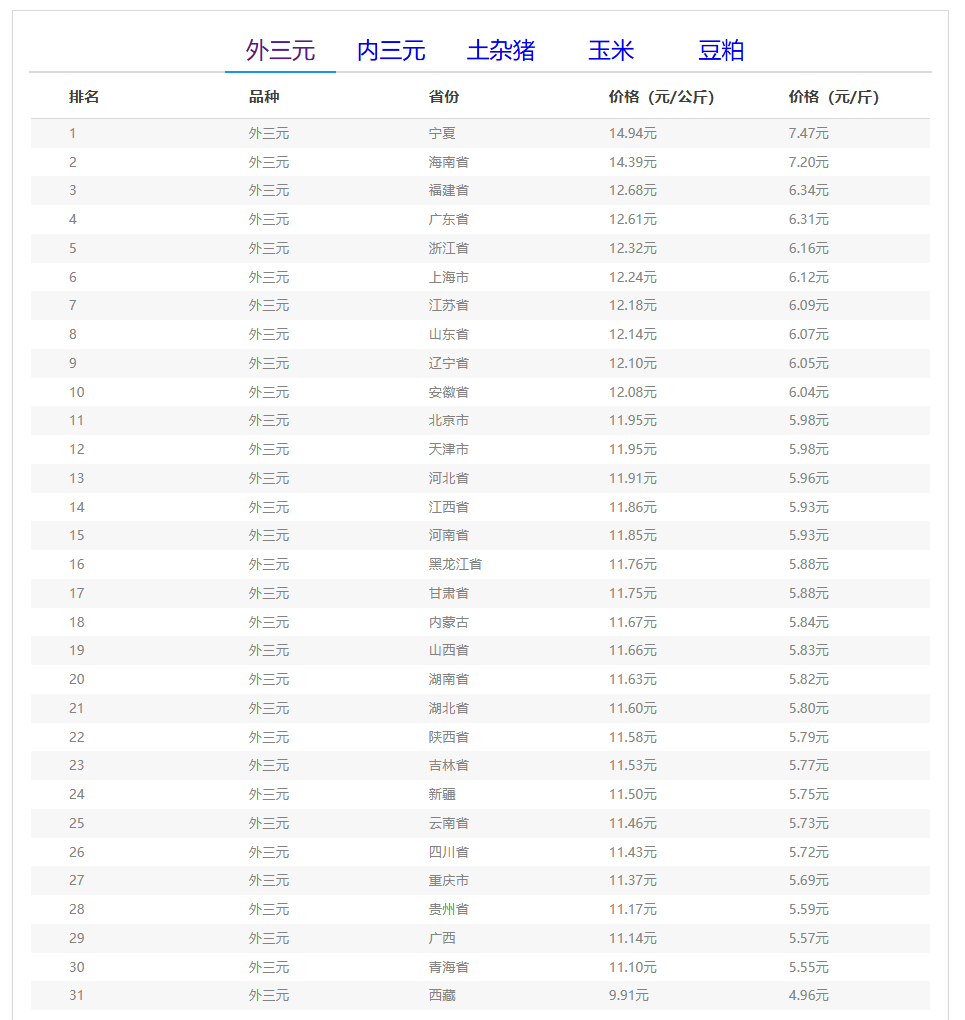This screenshot has width=965, height=1020.
Task: Select the 土杂猪 tab
Action: 501,51
